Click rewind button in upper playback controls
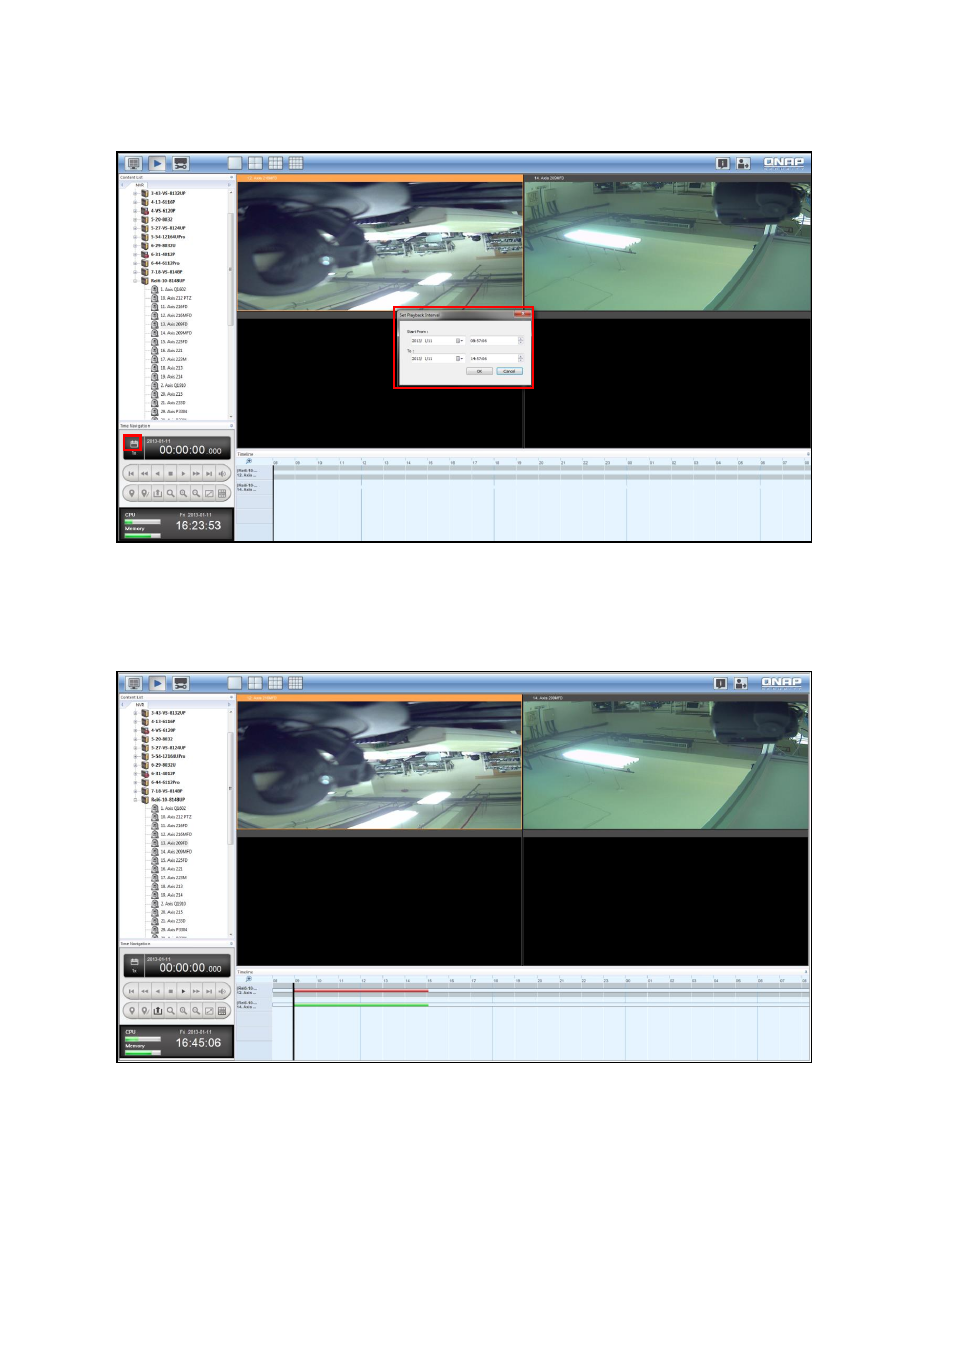Image resolution: width=955 pixels, height=1350 pixels. (x=144, y=473)
